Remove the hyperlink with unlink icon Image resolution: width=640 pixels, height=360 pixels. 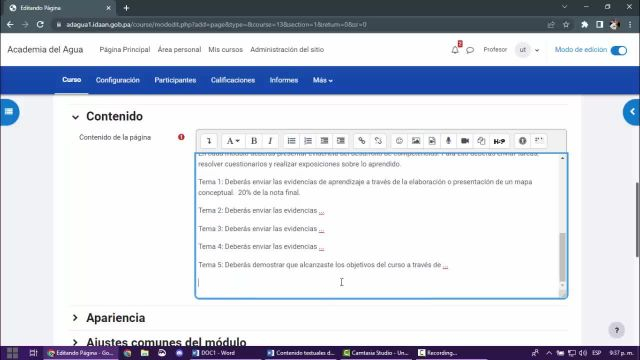pos(378,141)
